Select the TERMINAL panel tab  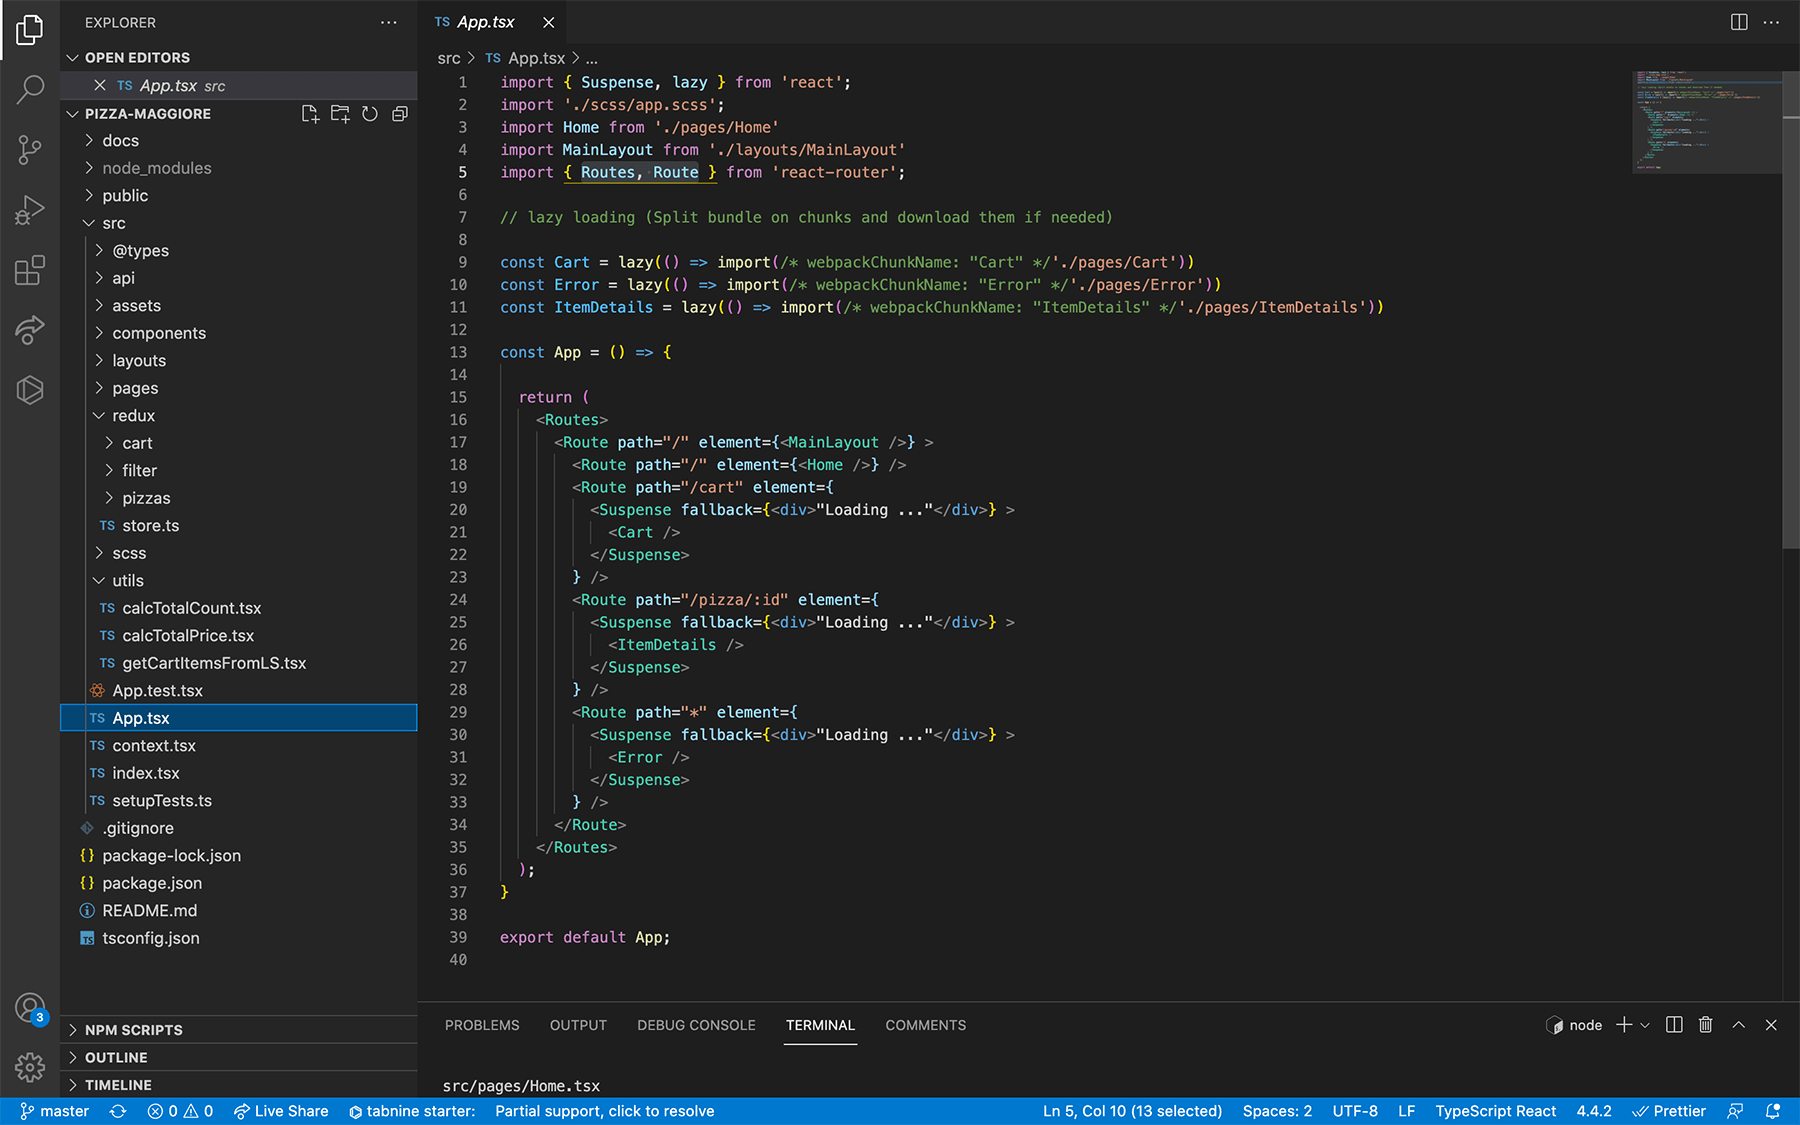820,1025
